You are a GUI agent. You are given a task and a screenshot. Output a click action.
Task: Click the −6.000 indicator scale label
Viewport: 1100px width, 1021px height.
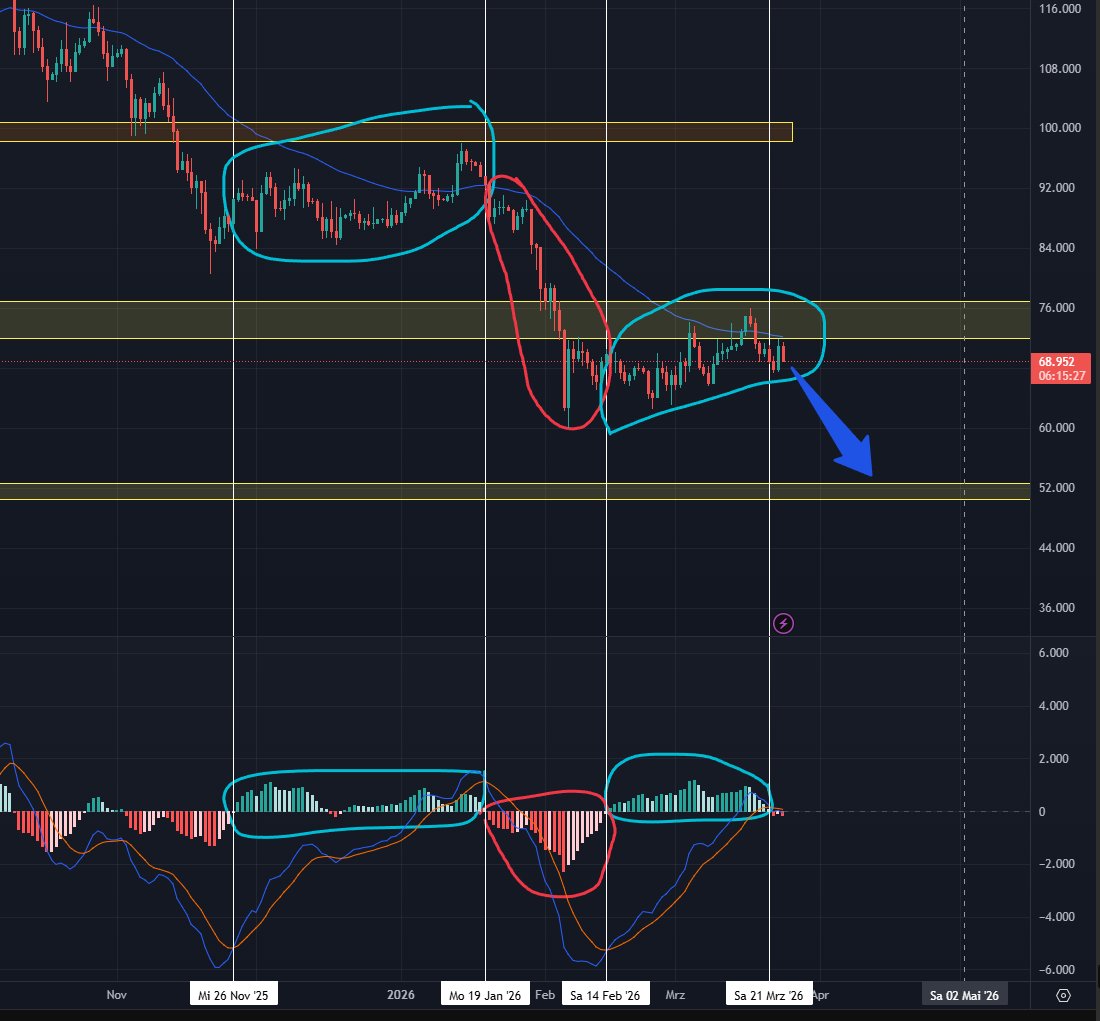[1057, 970]
